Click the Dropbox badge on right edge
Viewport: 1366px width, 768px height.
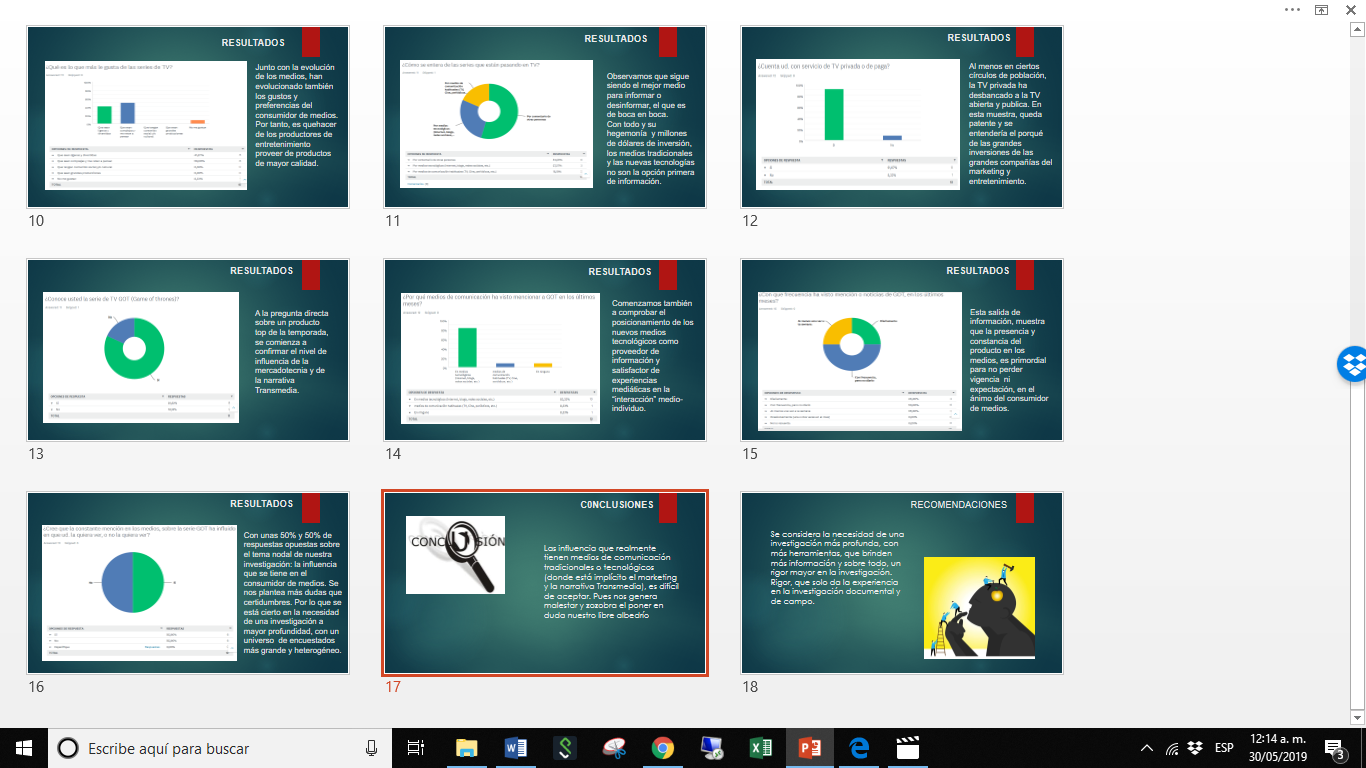pos(1352,364)
